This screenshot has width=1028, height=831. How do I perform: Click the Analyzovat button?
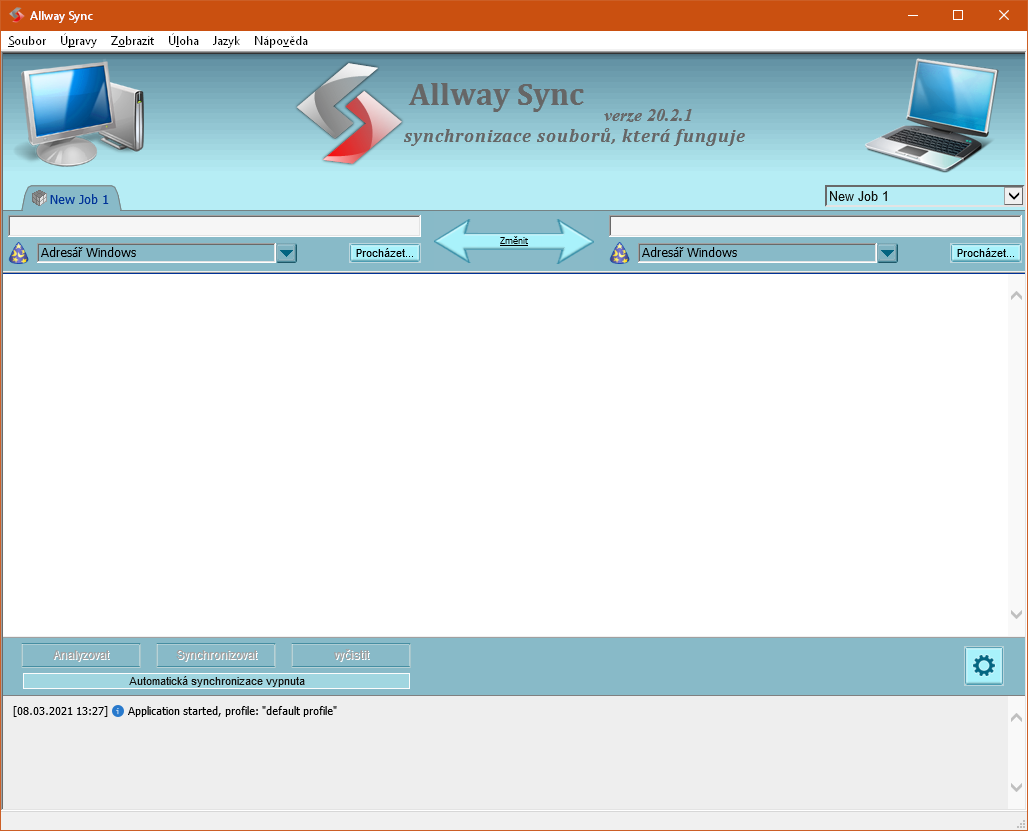81,655
